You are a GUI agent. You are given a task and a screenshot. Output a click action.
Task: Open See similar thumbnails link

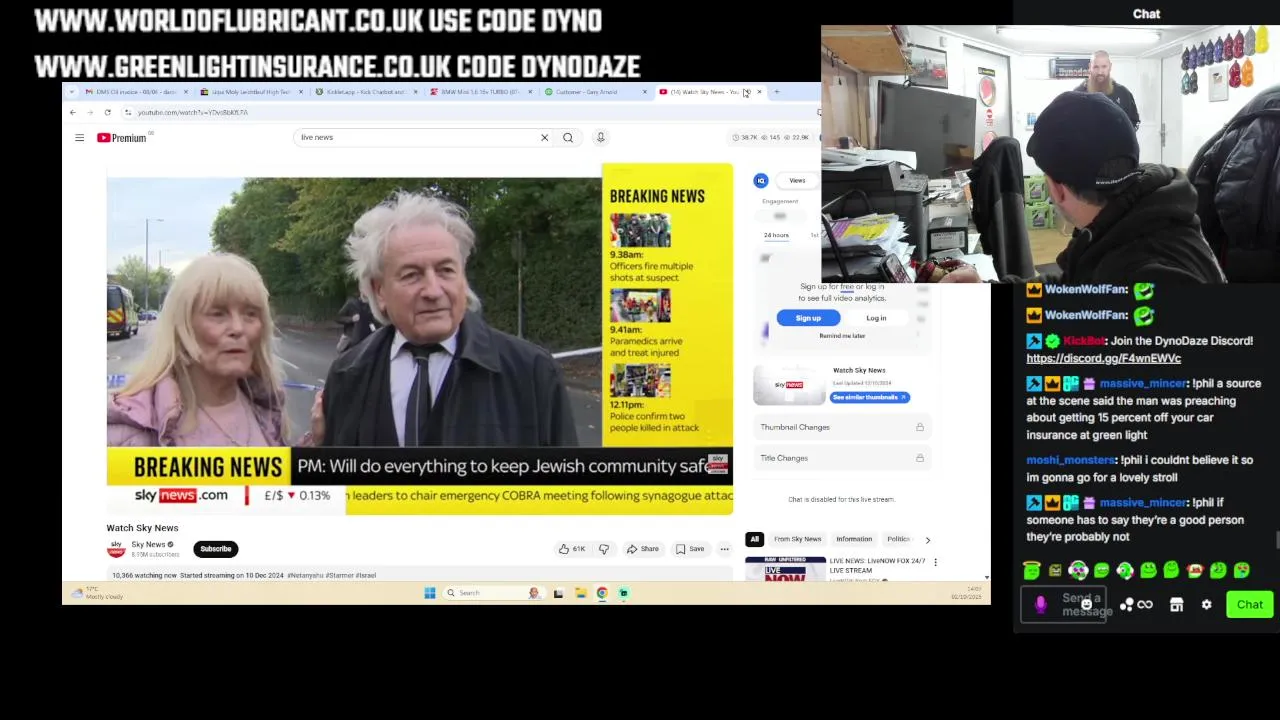pos(870,397)
